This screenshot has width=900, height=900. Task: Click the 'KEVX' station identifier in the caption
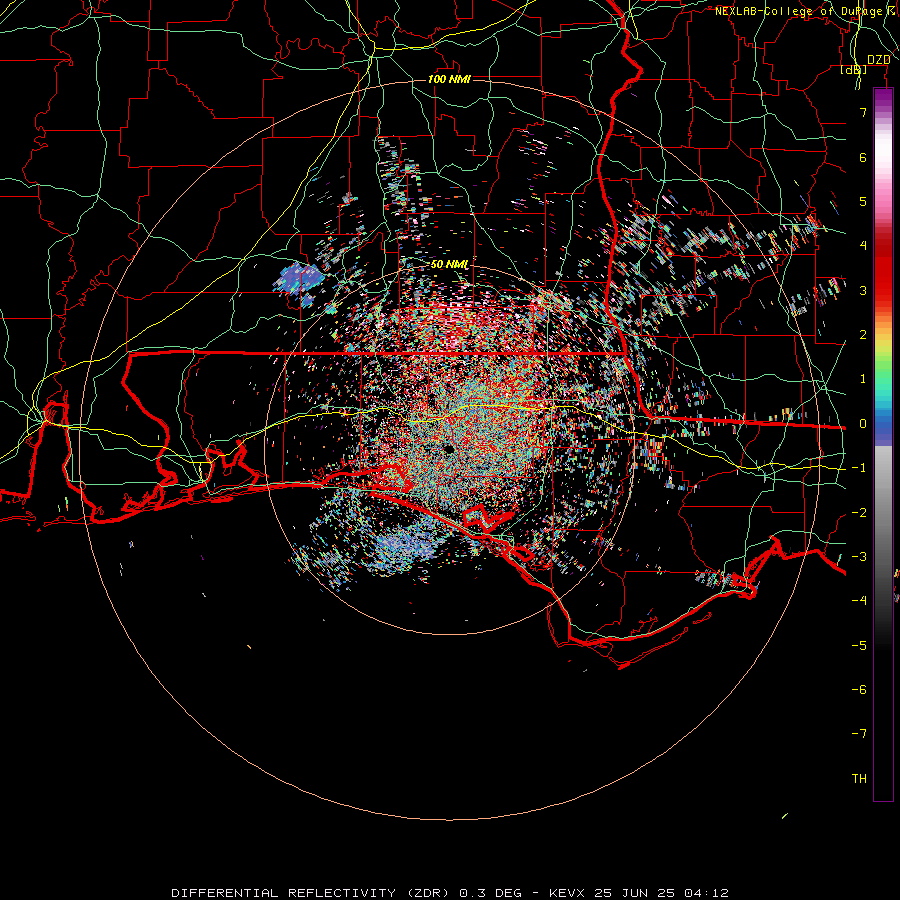click(x=567, y=893)
